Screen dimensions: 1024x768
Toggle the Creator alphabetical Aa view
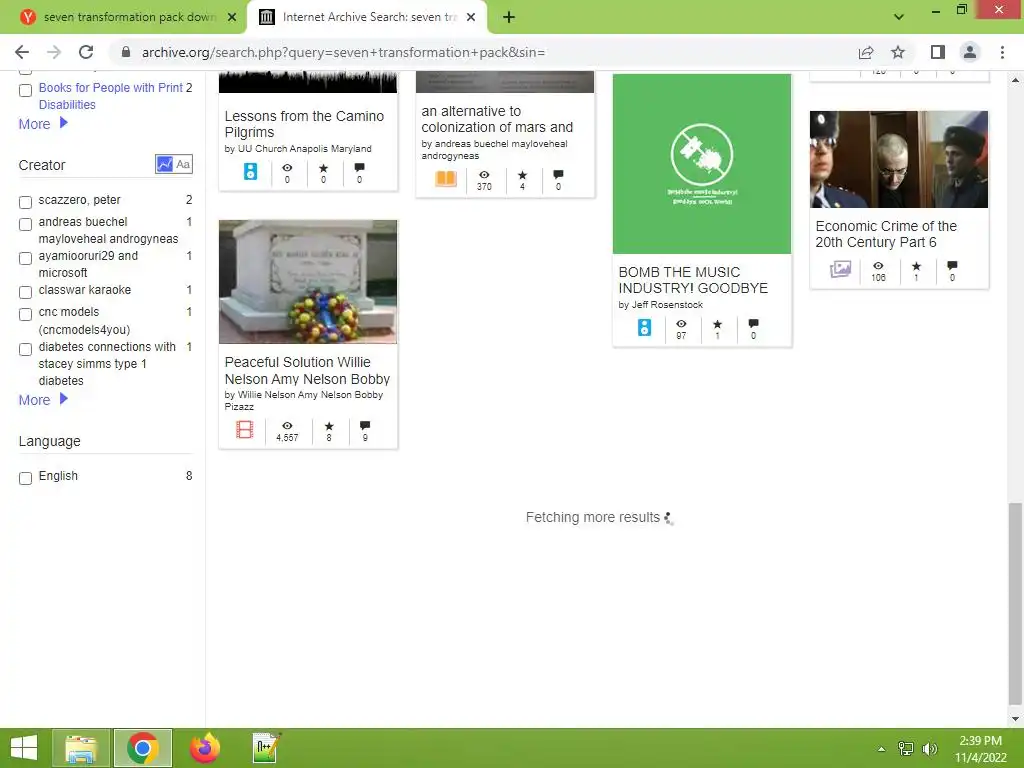(x=184, y=164)
